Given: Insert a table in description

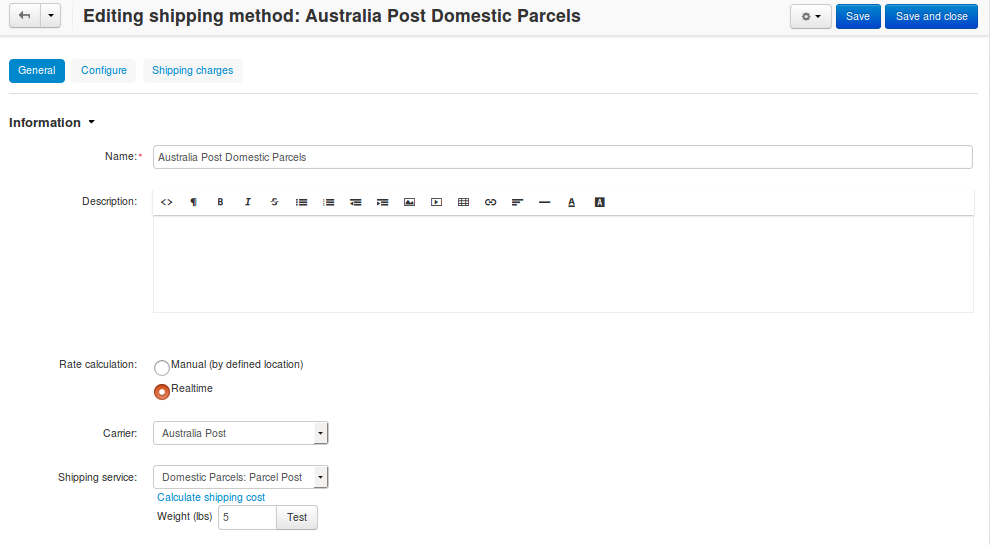Looking at the screenshot, I should (463, 202).
